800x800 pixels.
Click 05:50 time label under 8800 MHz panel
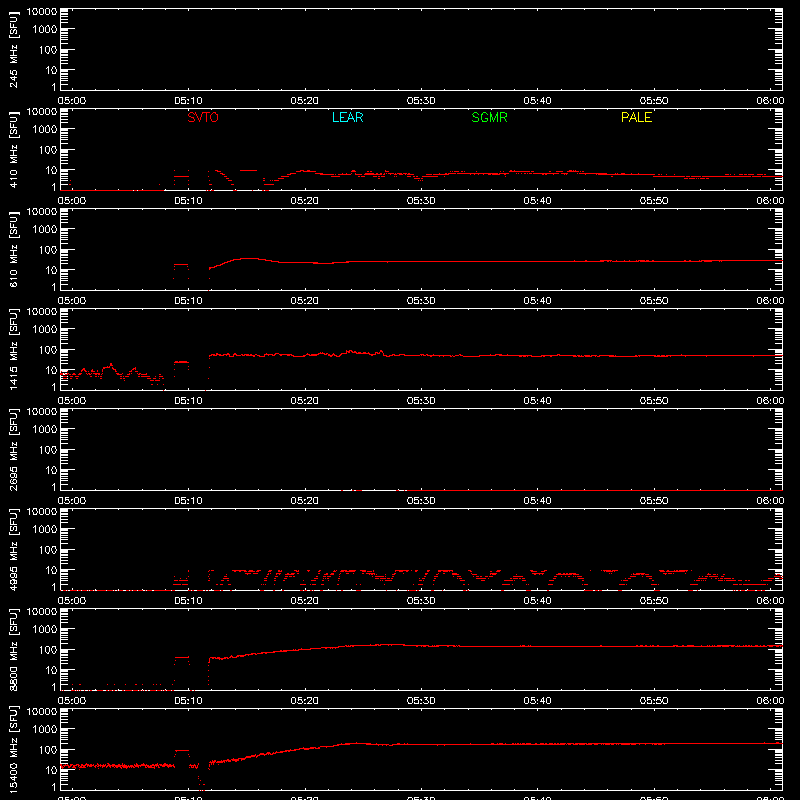click(654, 701)
